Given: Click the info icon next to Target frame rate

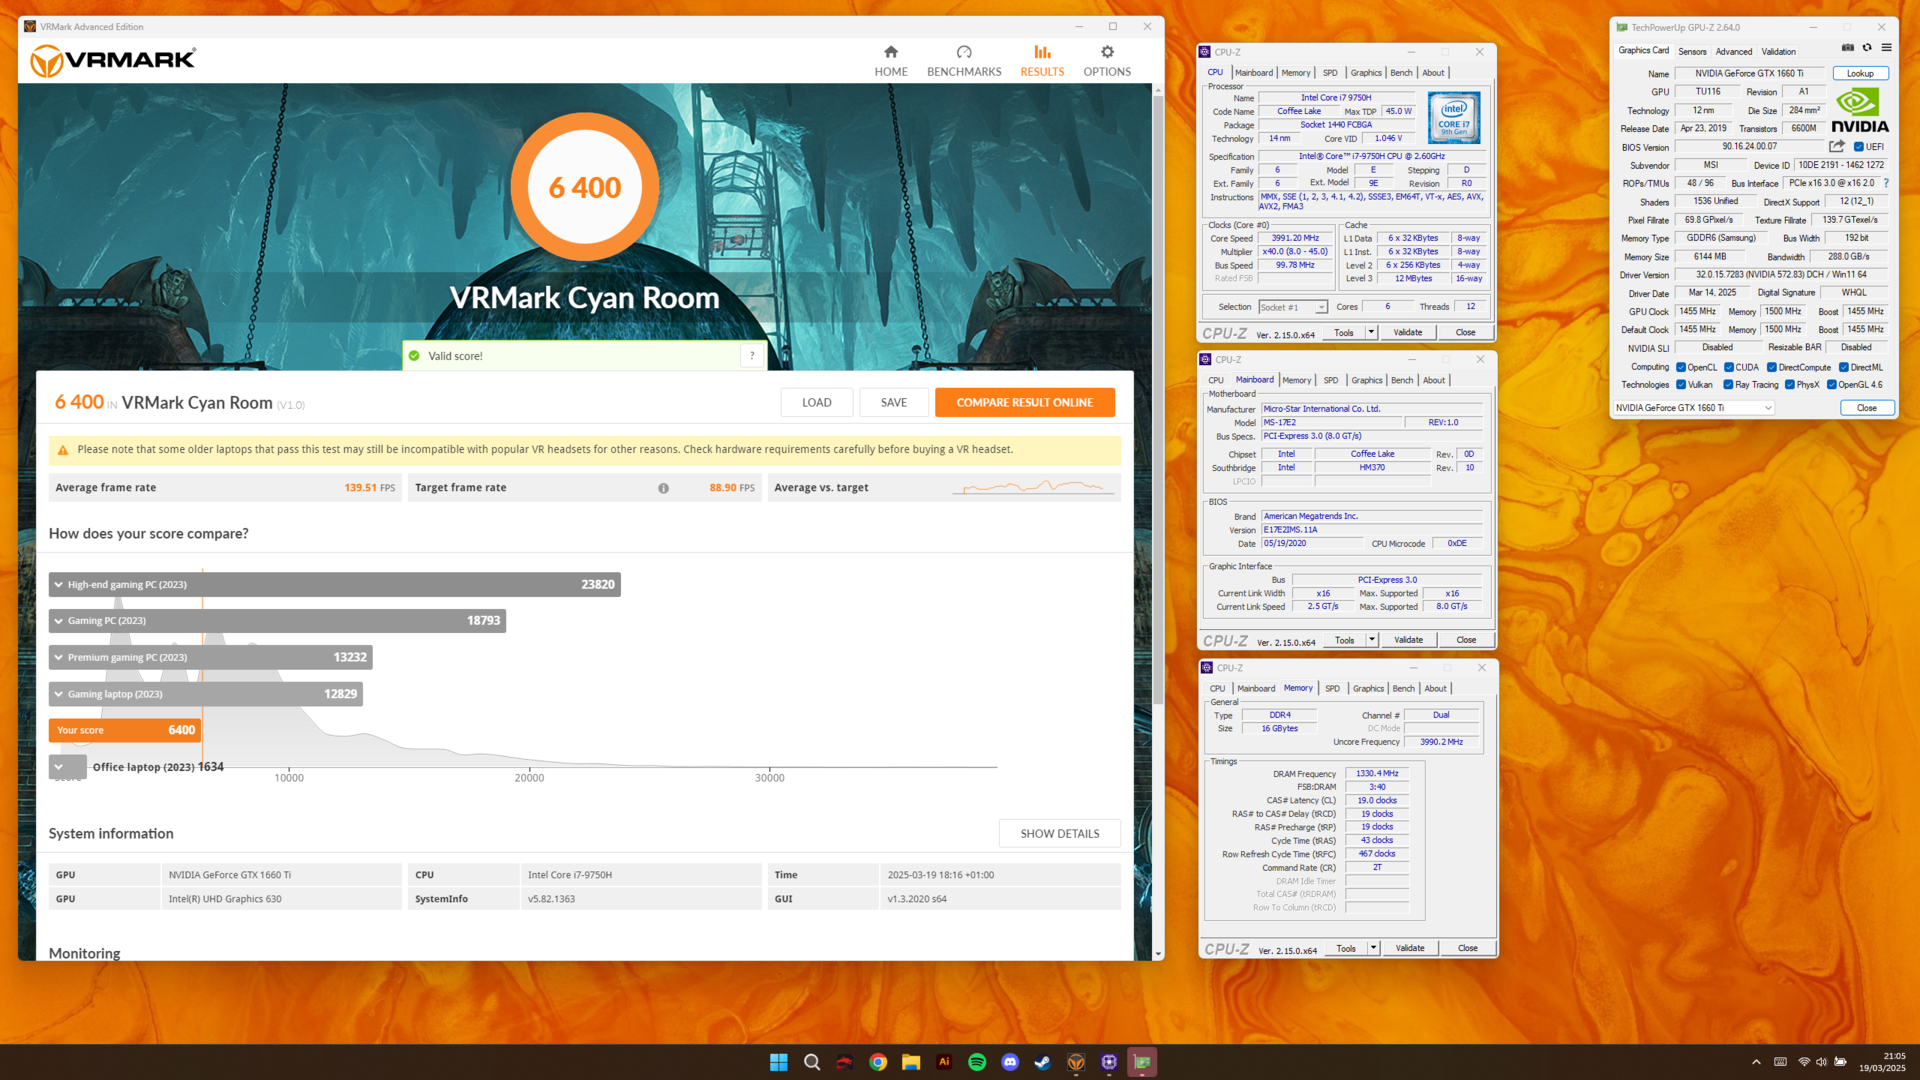Looking at the screenshot, I should [x=663, y=488].
